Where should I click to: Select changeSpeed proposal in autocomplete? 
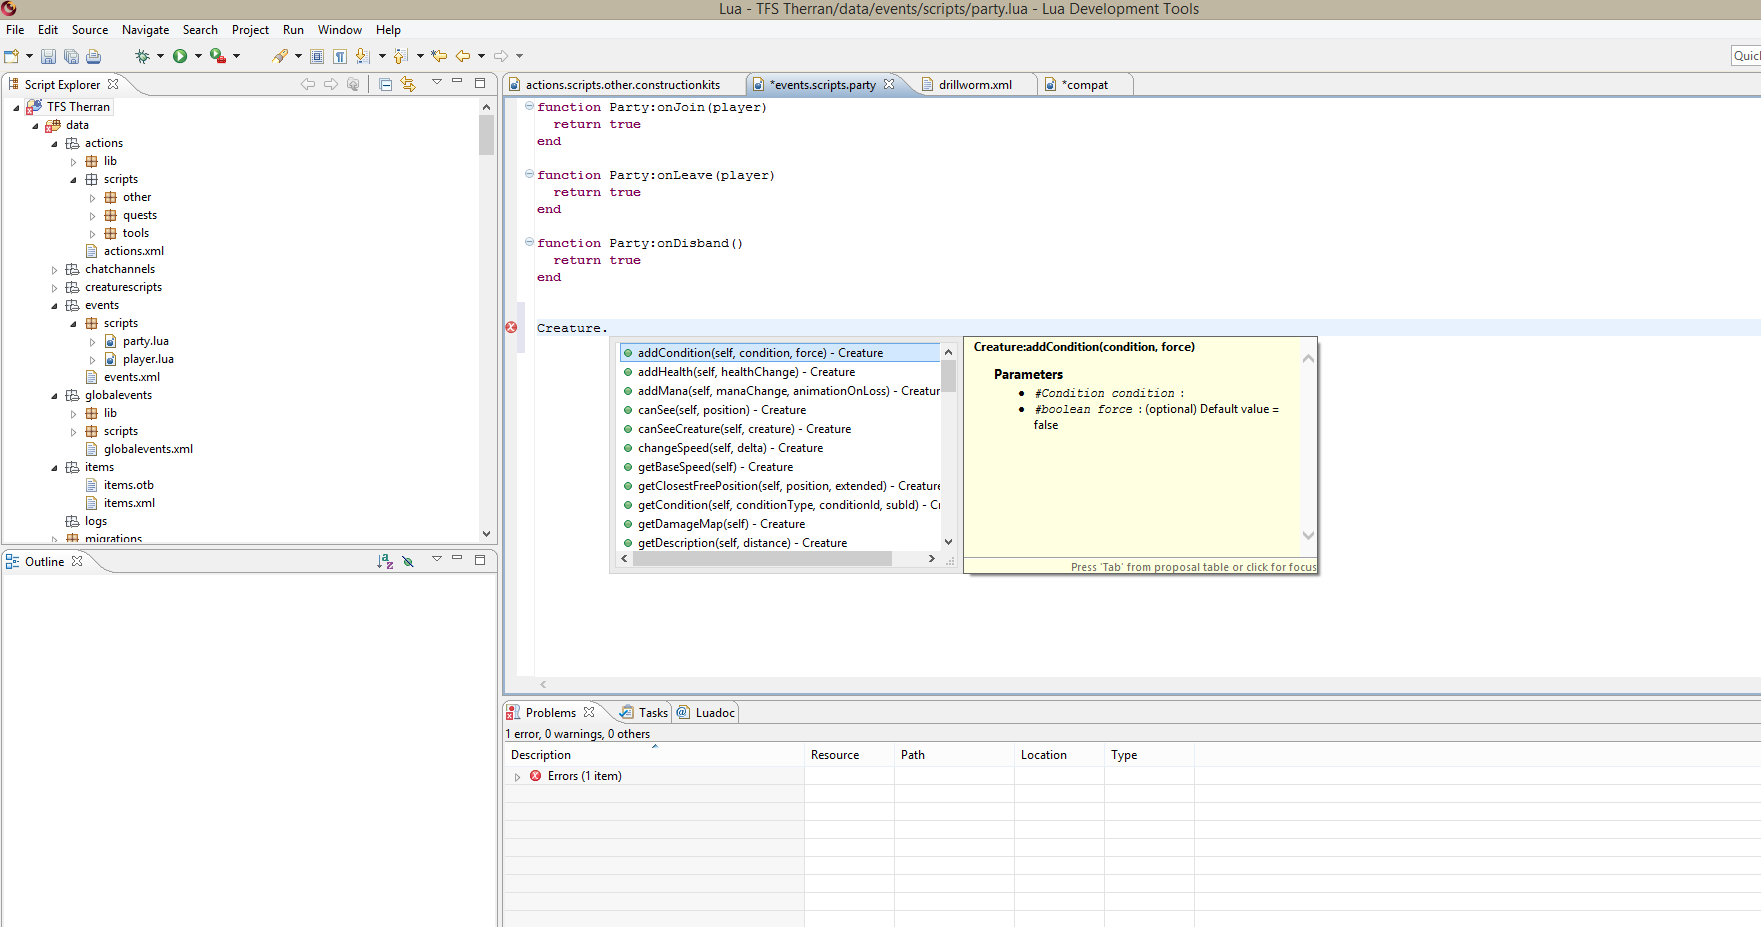pos(780,448)
